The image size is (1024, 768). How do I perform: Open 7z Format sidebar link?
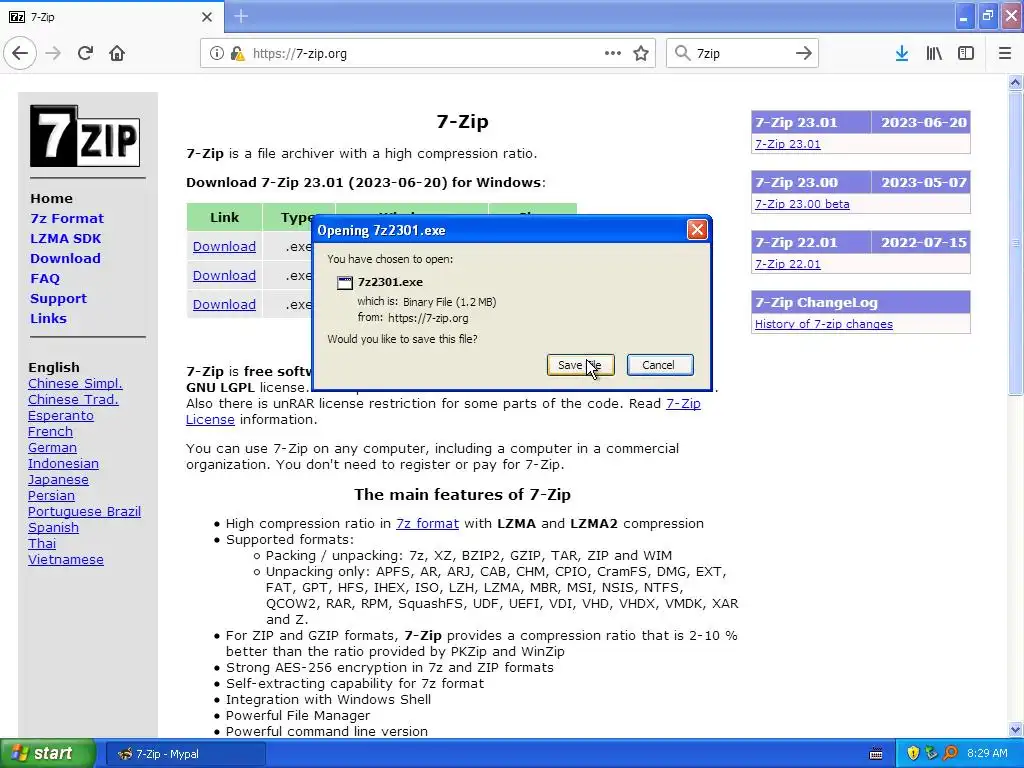click(67, 219)
